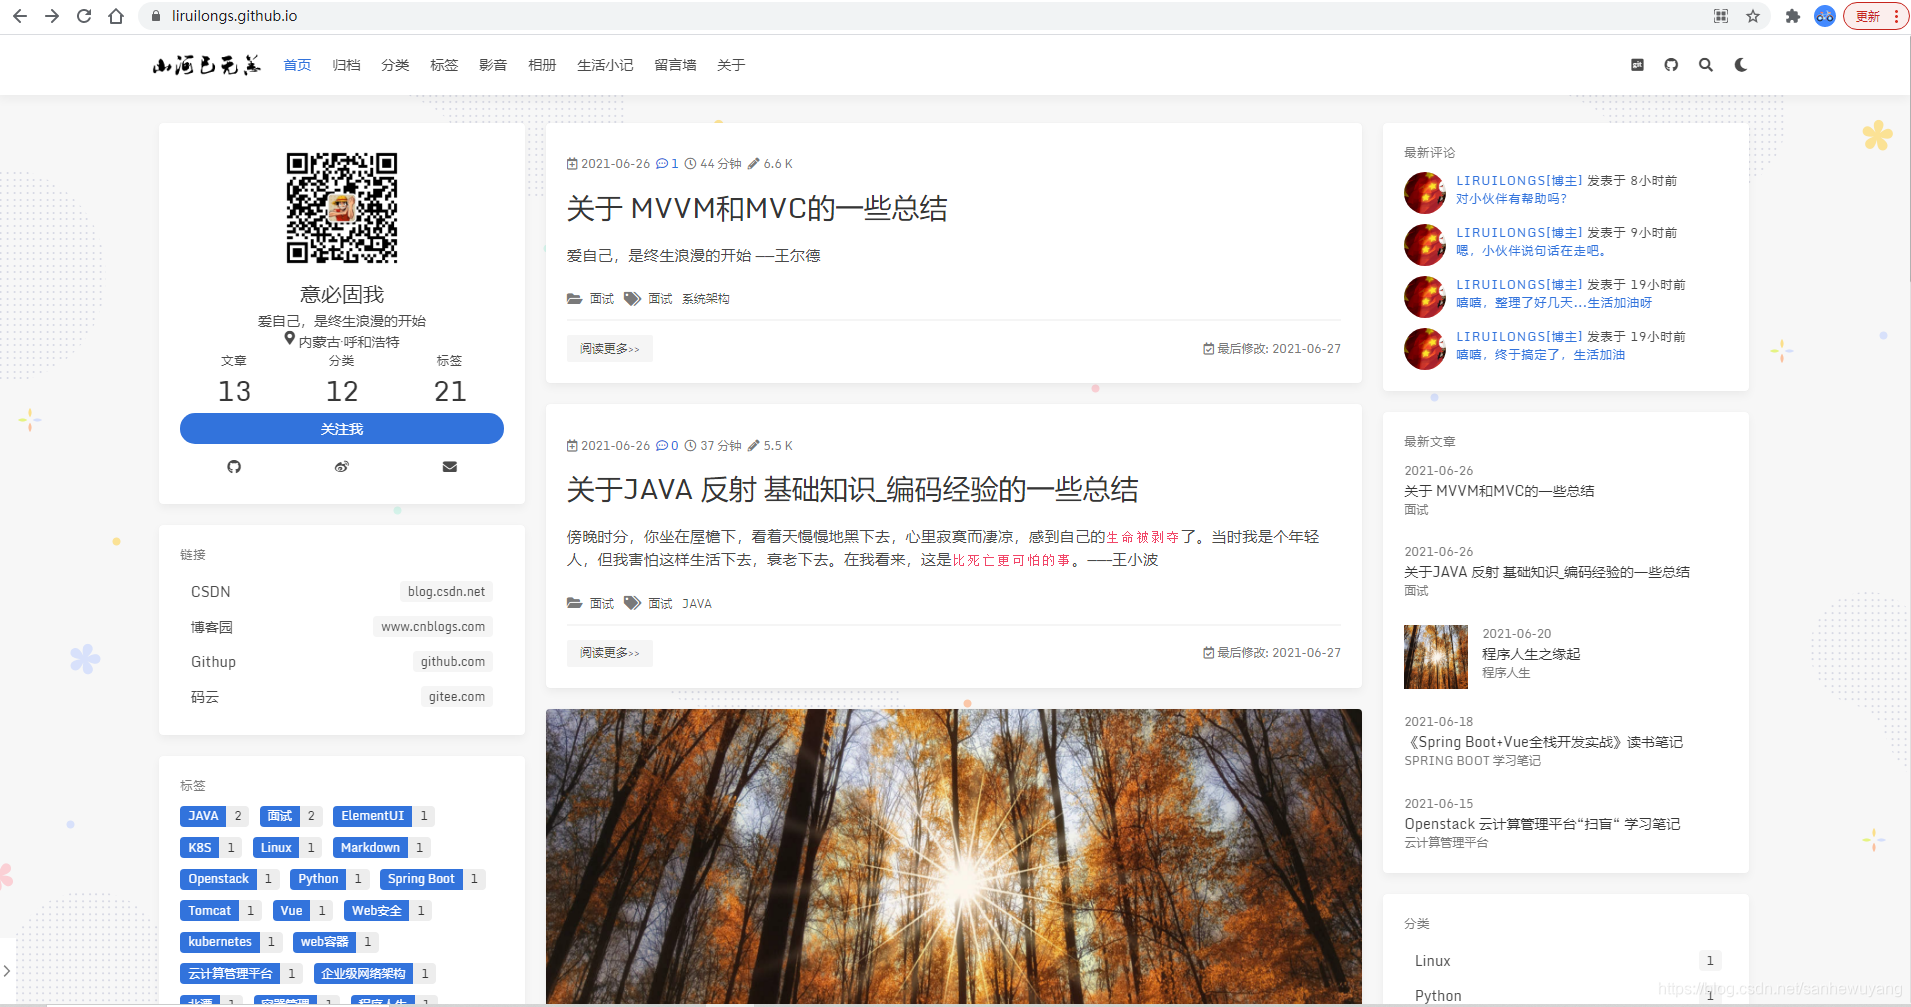
Task: Toggle the bookmark star in the address bar
Action: [1753, 16]
